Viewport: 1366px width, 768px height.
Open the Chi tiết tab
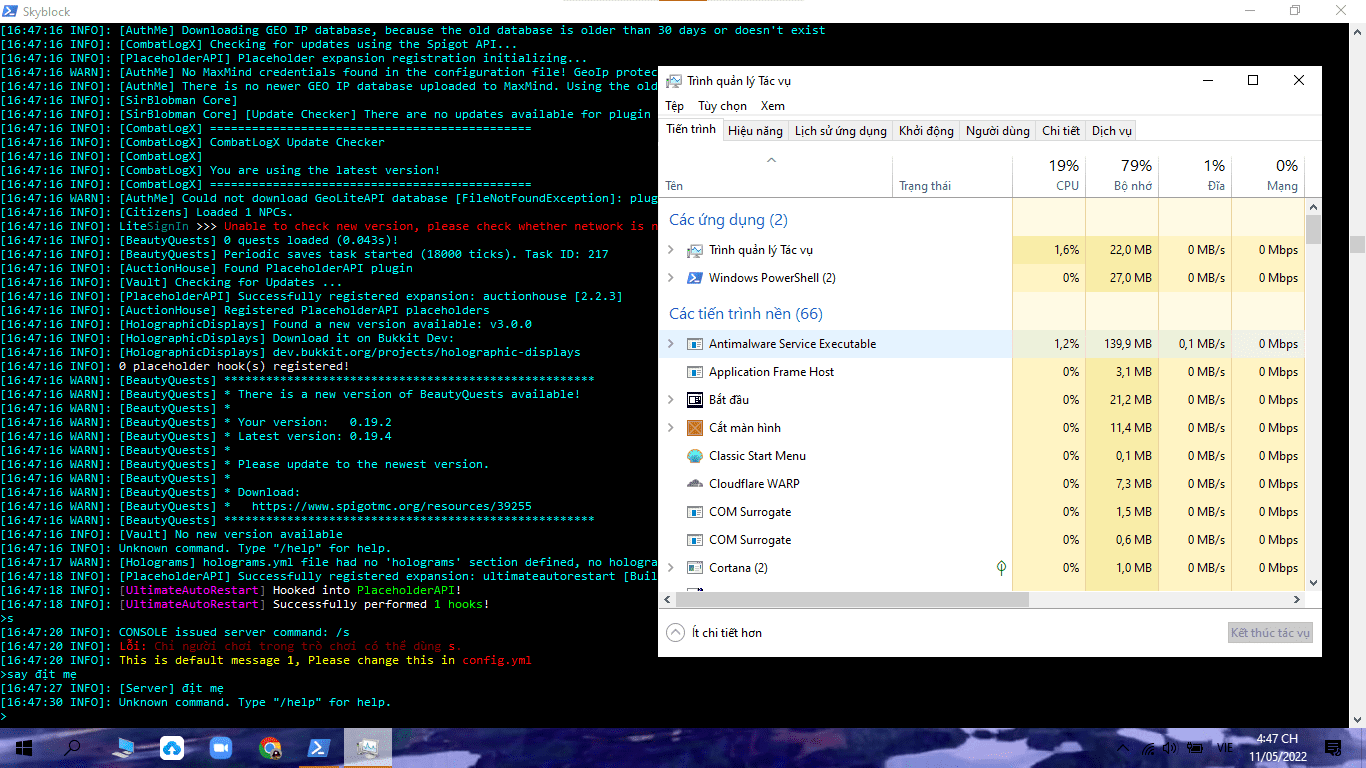(1061, 131)
